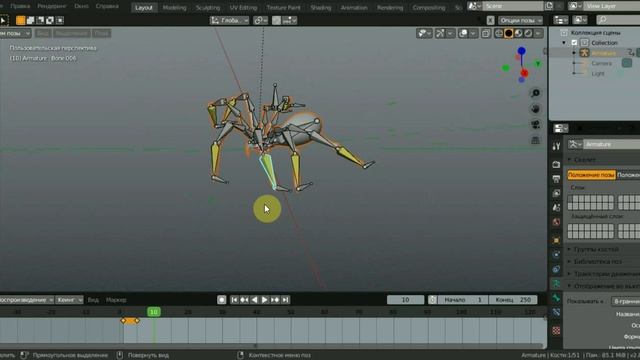This screenshot has width=640, height=360.
Task: Select Light in the outliner
Action: pos(598,74)
